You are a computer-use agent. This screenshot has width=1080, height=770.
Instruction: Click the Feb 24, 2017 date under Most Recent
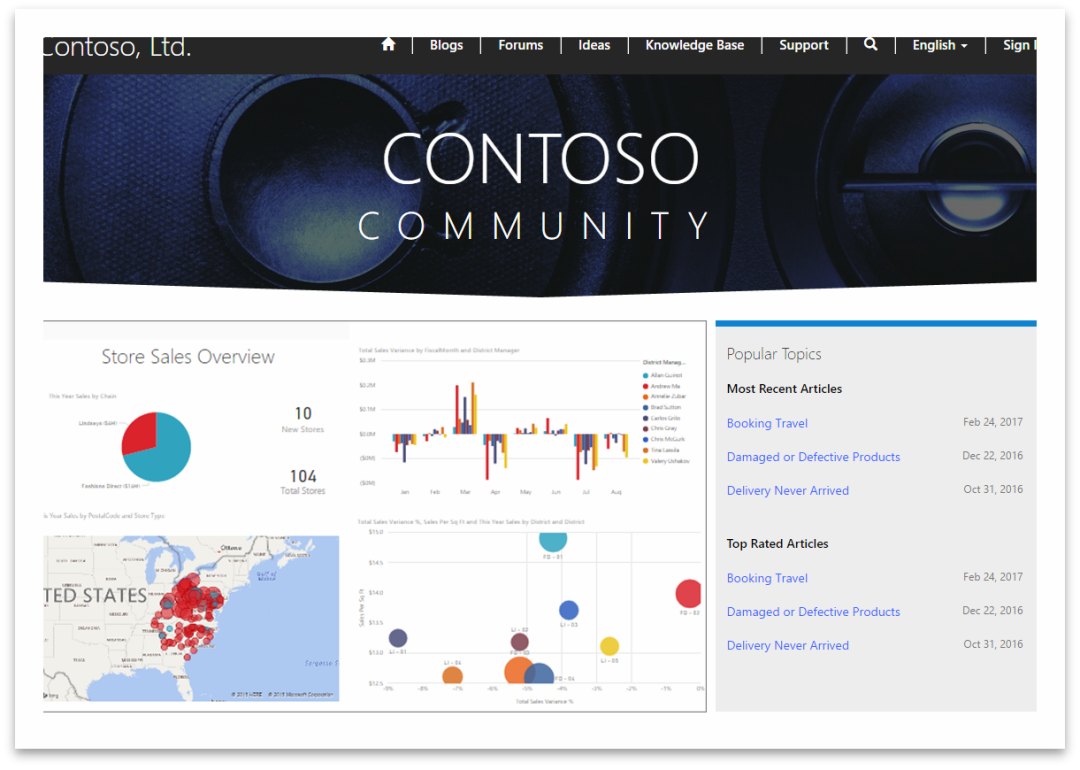tap(993, 422)
